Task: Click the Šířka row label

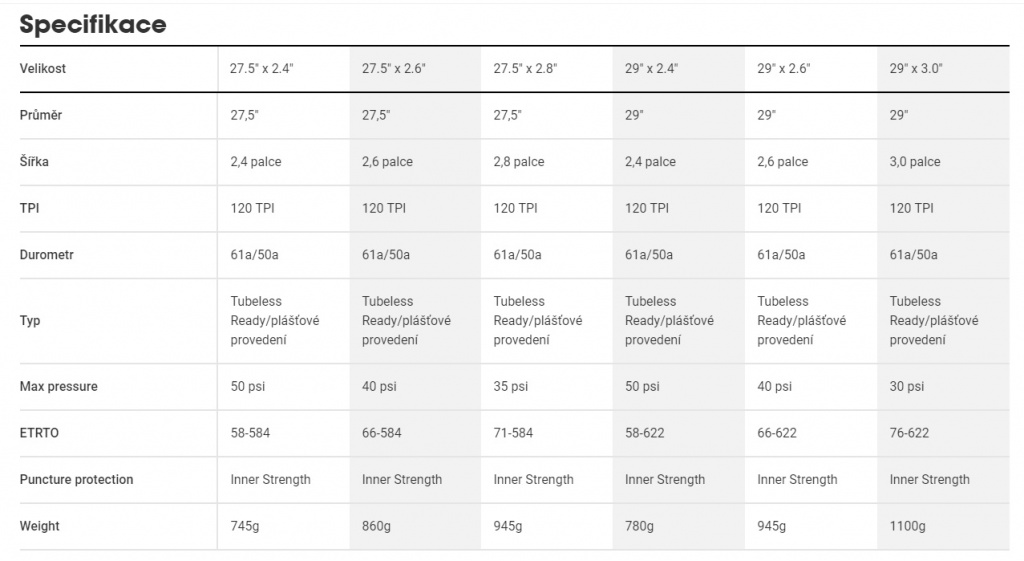Action: pyautogui.click(x=34, y=161)
